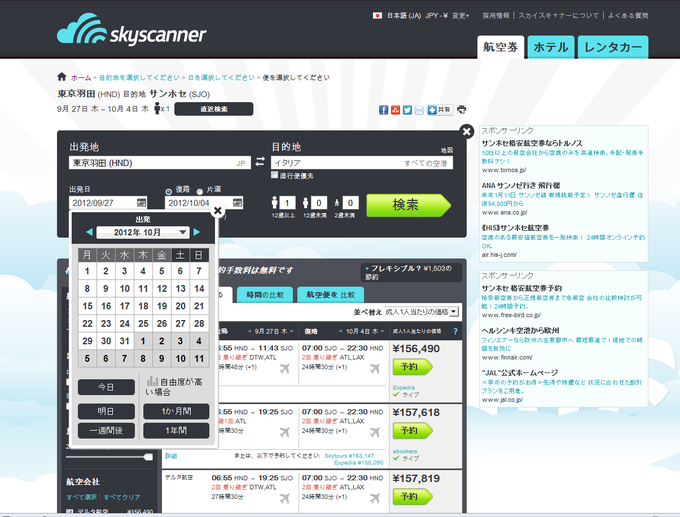Close the search panel with X
The height and width of the screenshot is (517, 680).
tap(467, 131)
